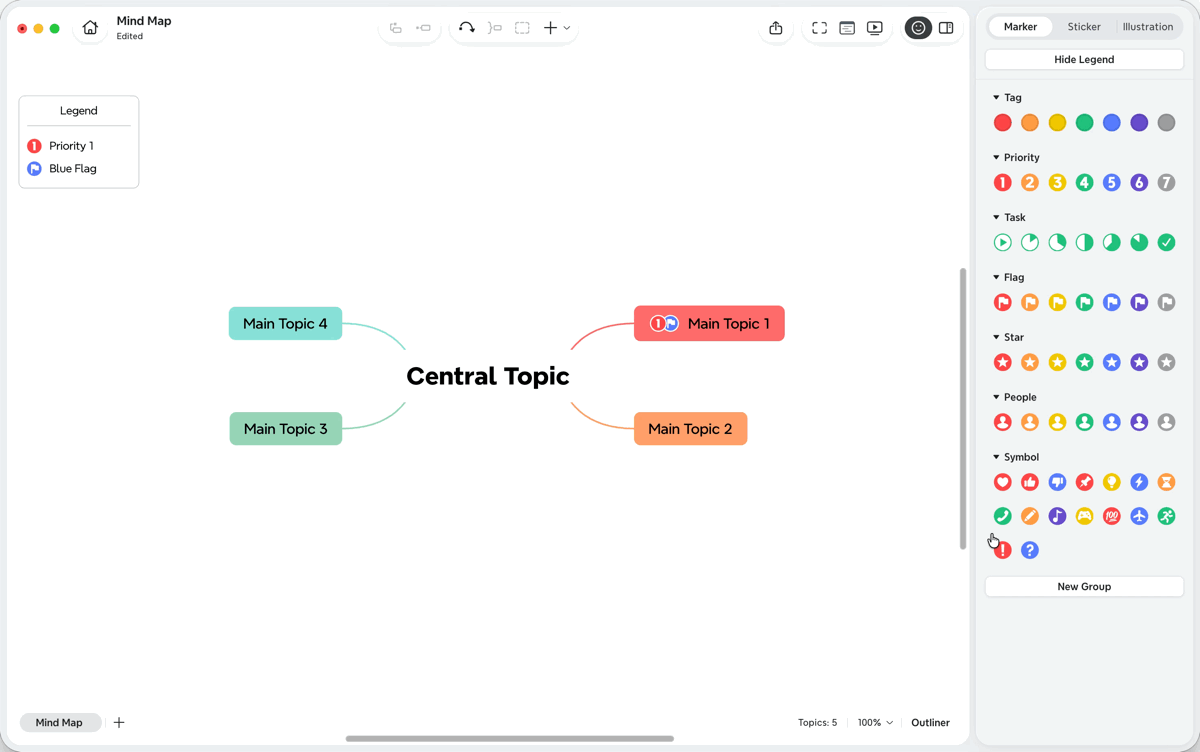Click the Home icon in the title bar

90,28
